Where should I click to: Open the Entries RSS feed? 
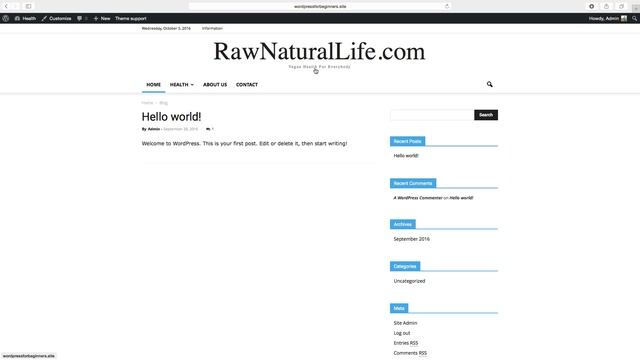406,343
